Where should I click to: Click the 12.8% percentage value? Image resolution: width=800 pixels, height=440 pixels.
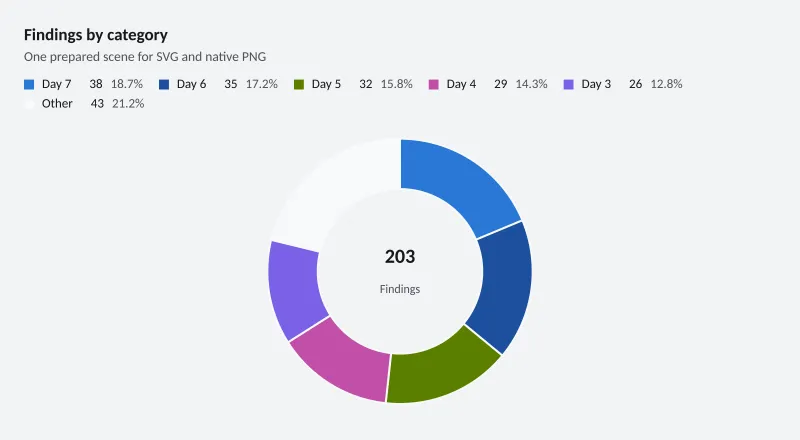pos(666,84)
